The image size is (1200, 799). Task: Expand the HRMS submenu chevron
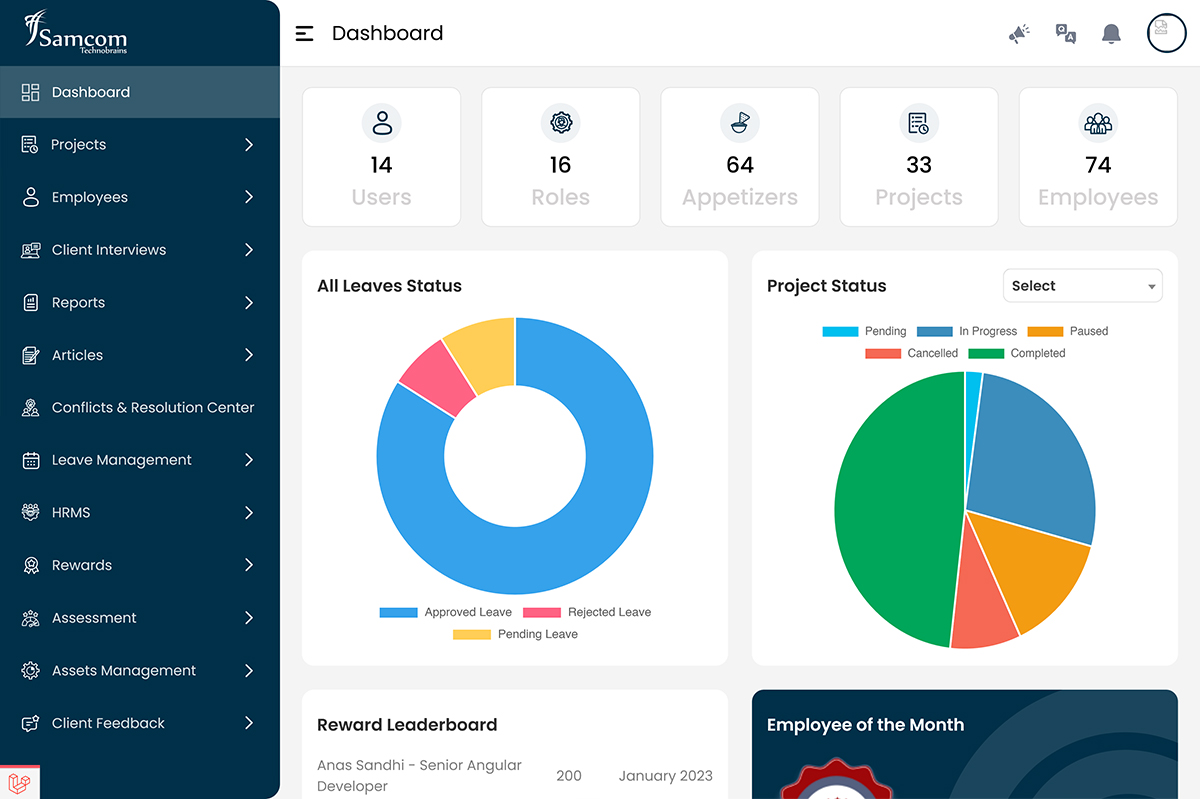click(249, 513)
